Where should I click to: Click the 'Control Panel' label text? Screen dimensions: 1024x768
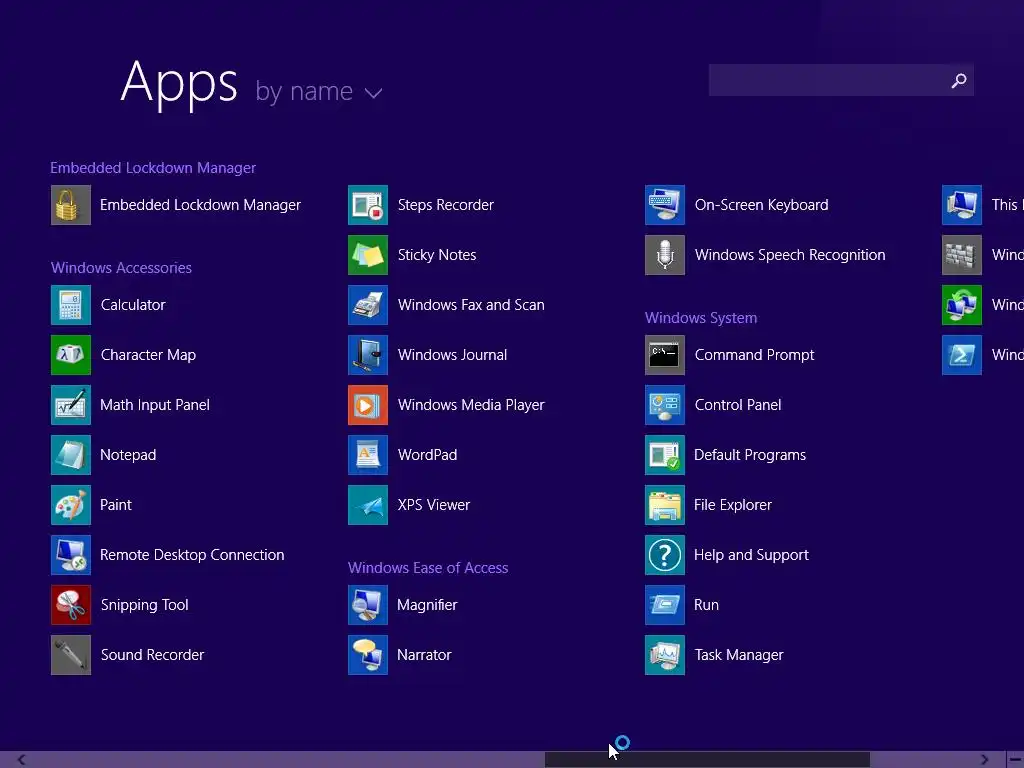738,405
